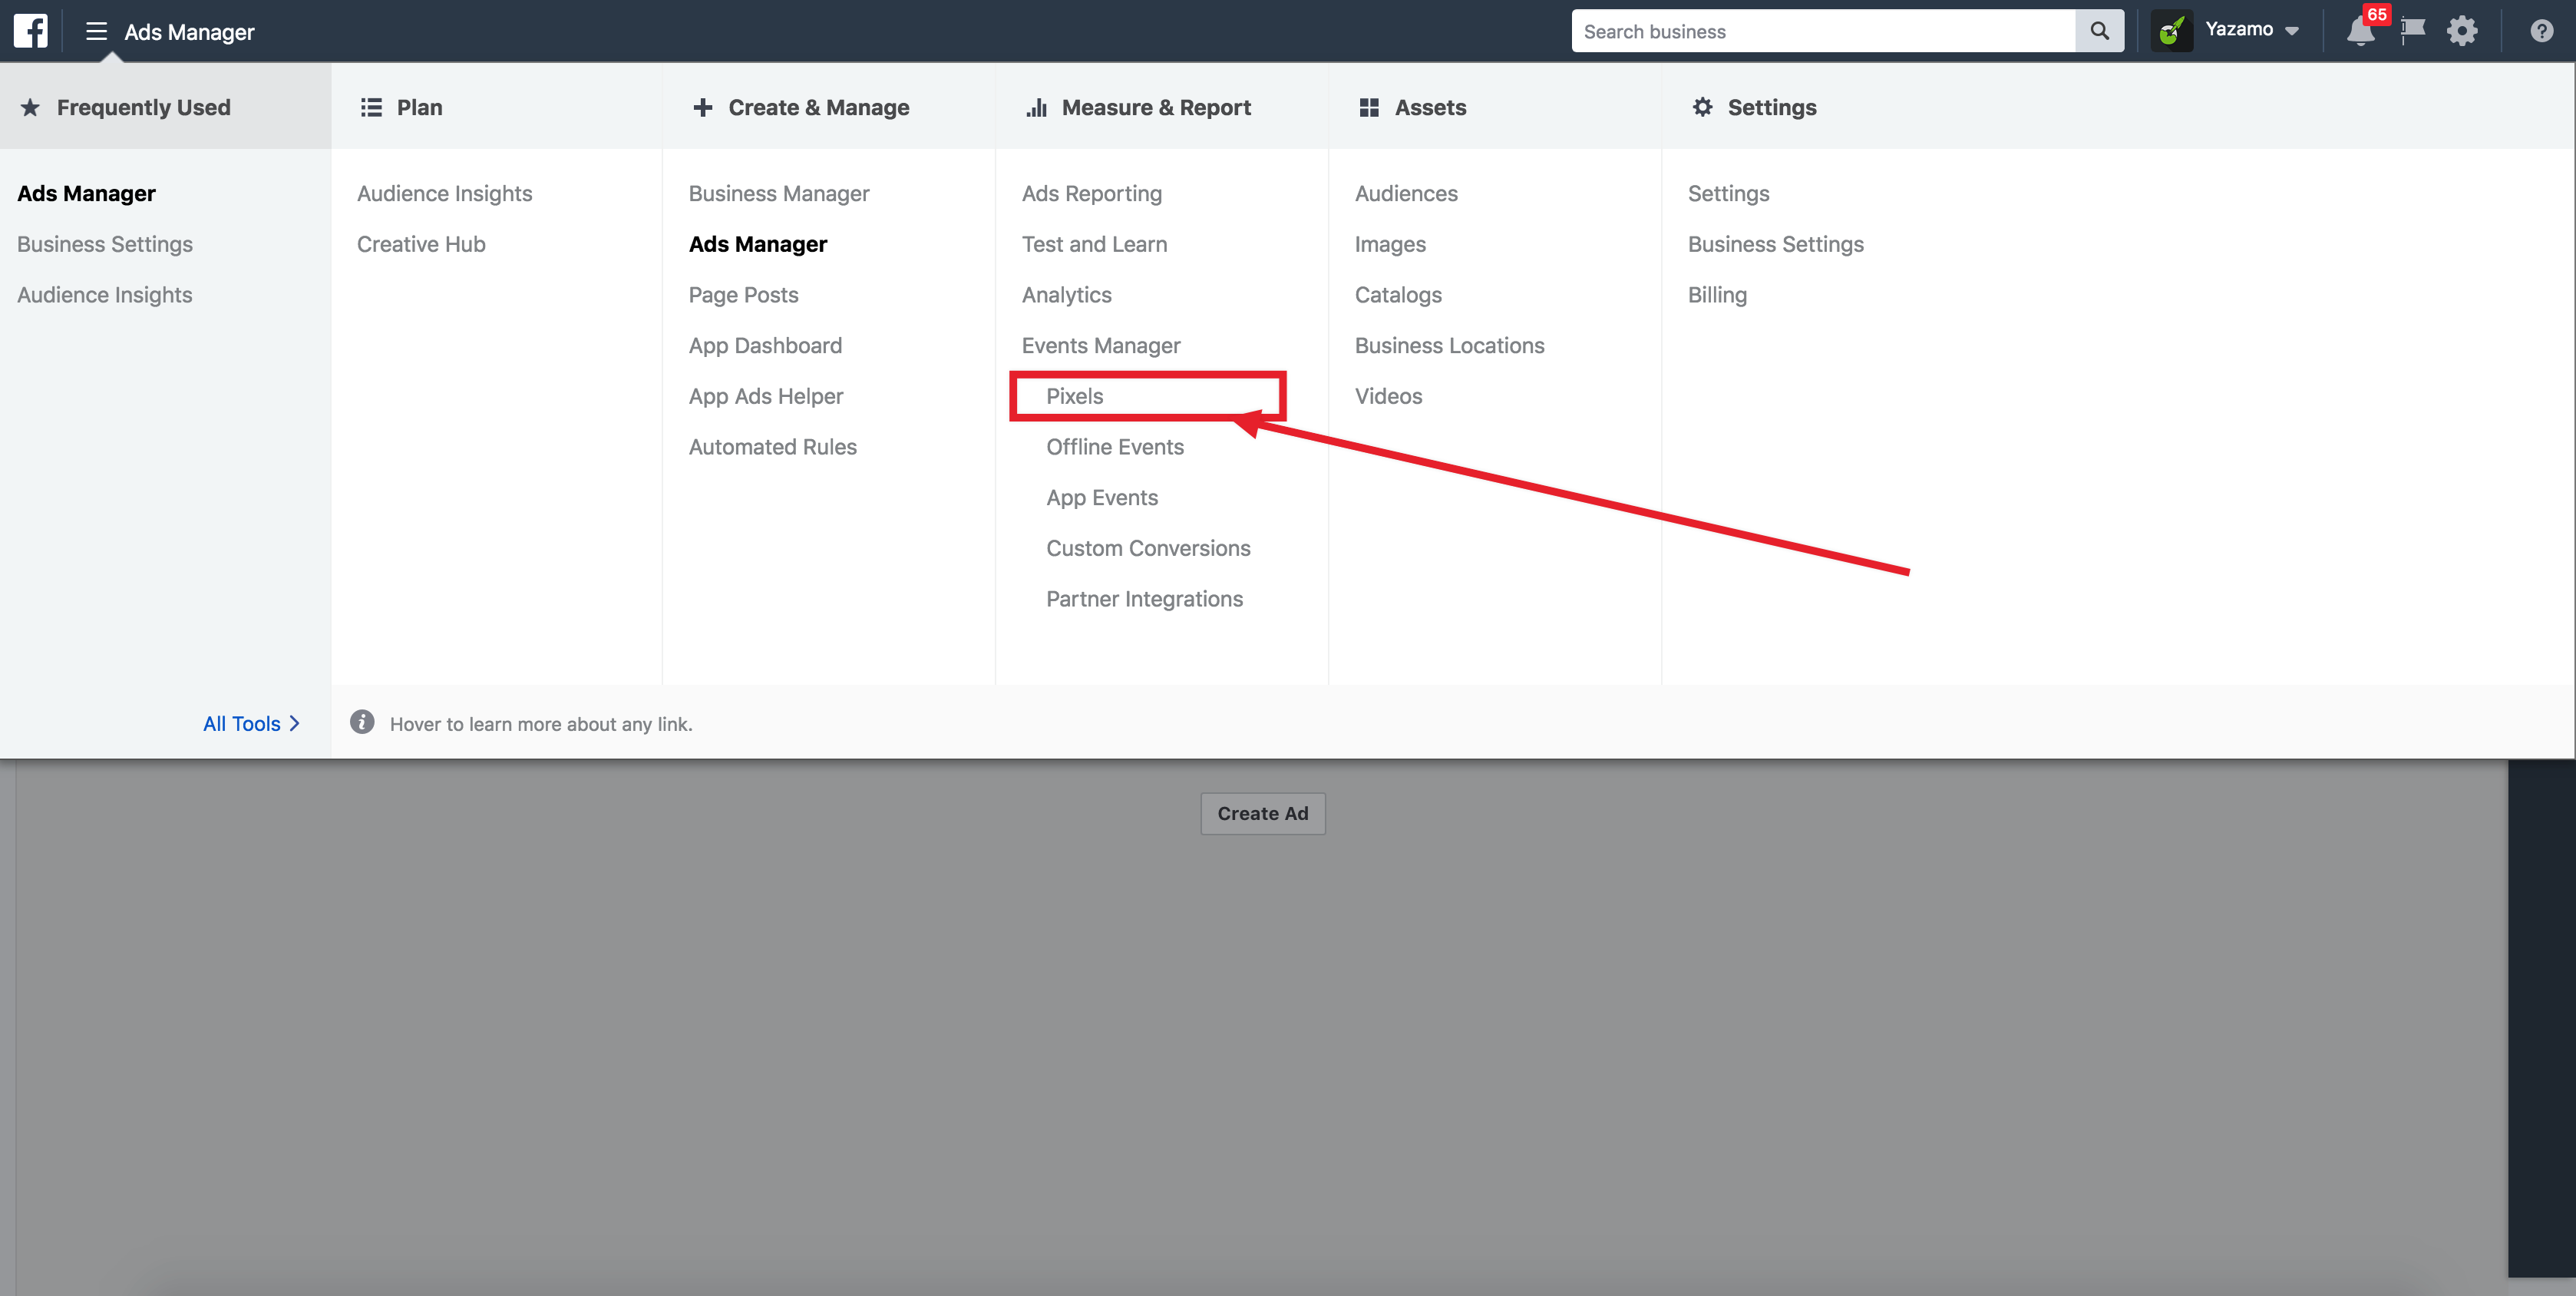Image resolution: width=2576 pixels, height=1296 pixels.
Task: Click the gear icon beside Settings header
Action: [1702, 107]
